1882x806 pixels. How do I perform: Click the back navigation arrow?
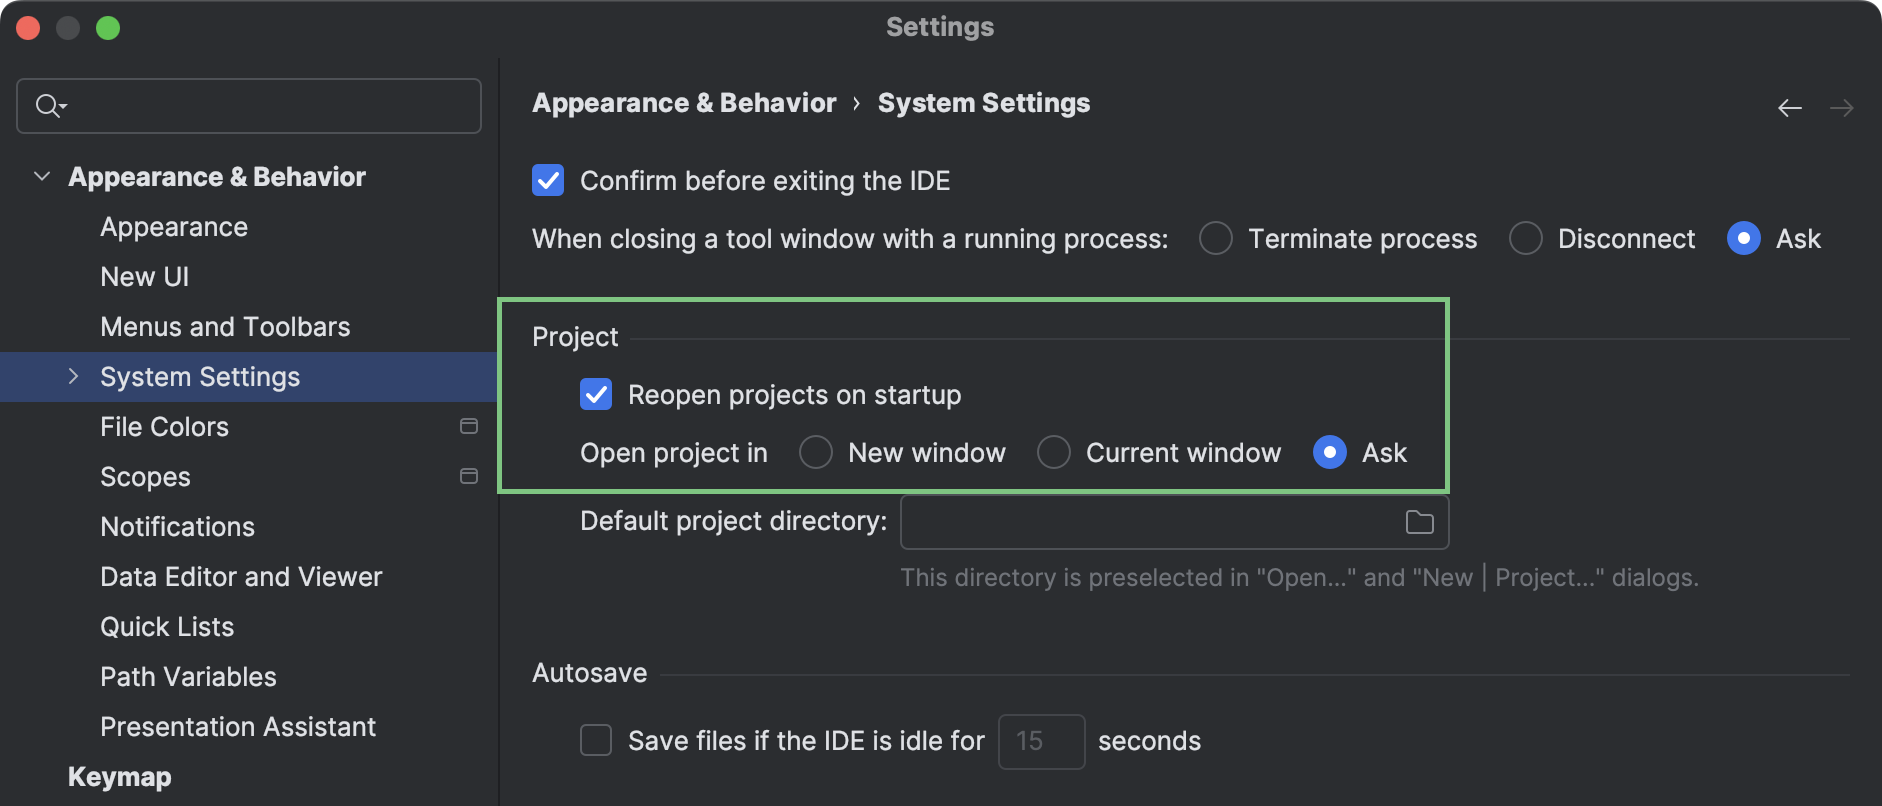pyautogui.click(x=1789, y=107)
